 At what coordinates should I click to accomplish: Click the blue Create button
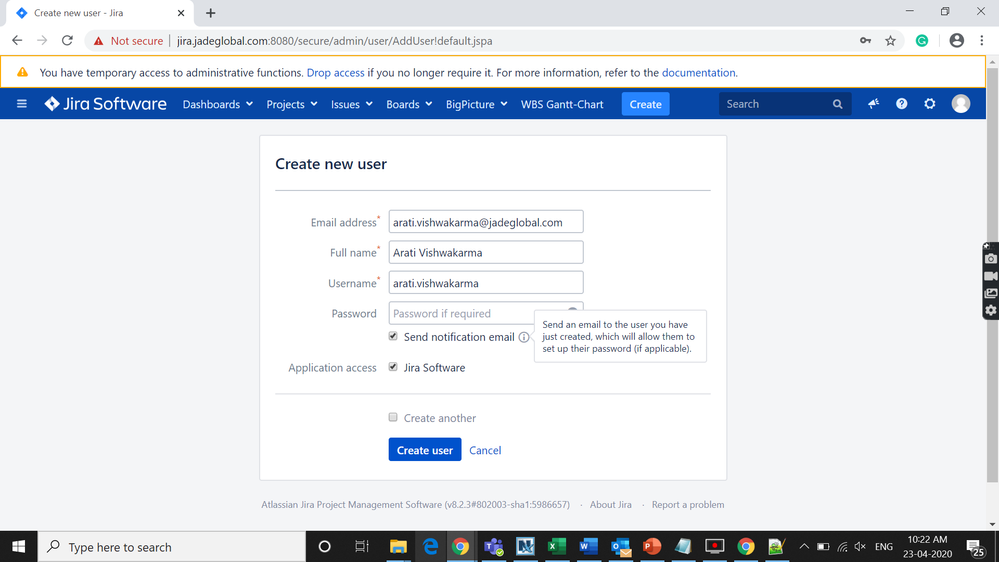click(x=645, y=104)
